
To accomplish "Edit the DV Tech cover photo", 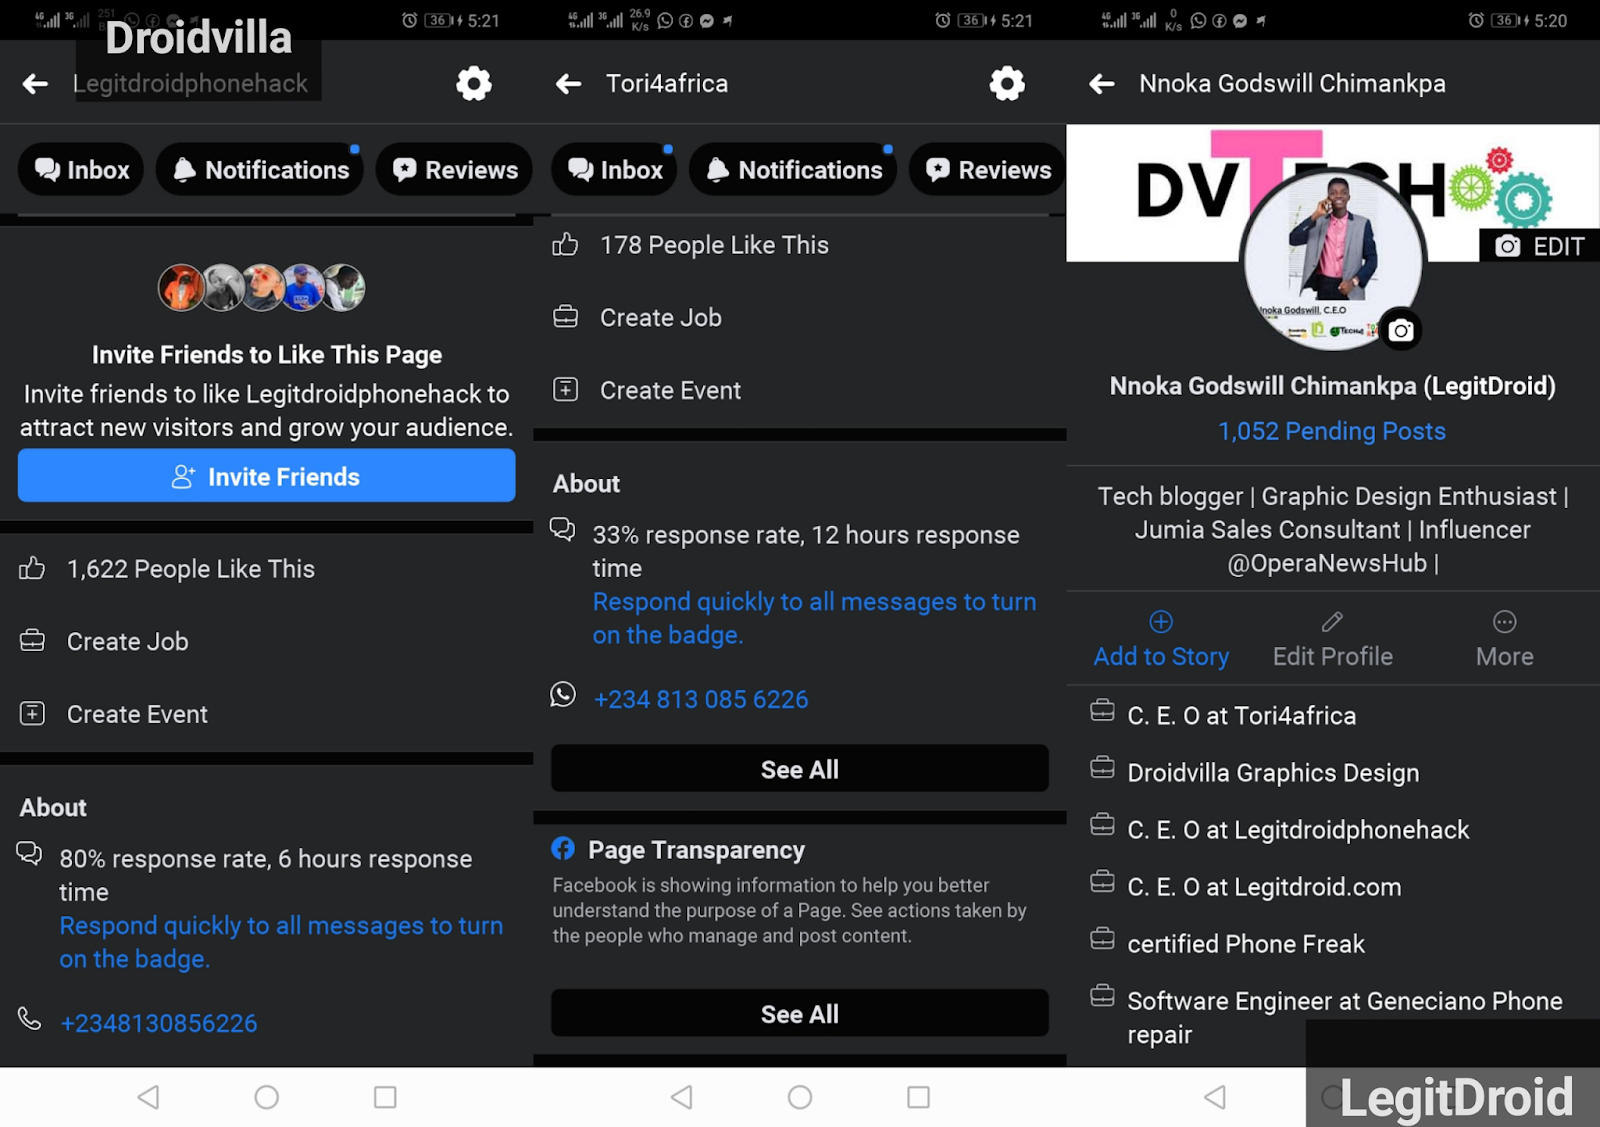I will click(x=1540, y=246).
